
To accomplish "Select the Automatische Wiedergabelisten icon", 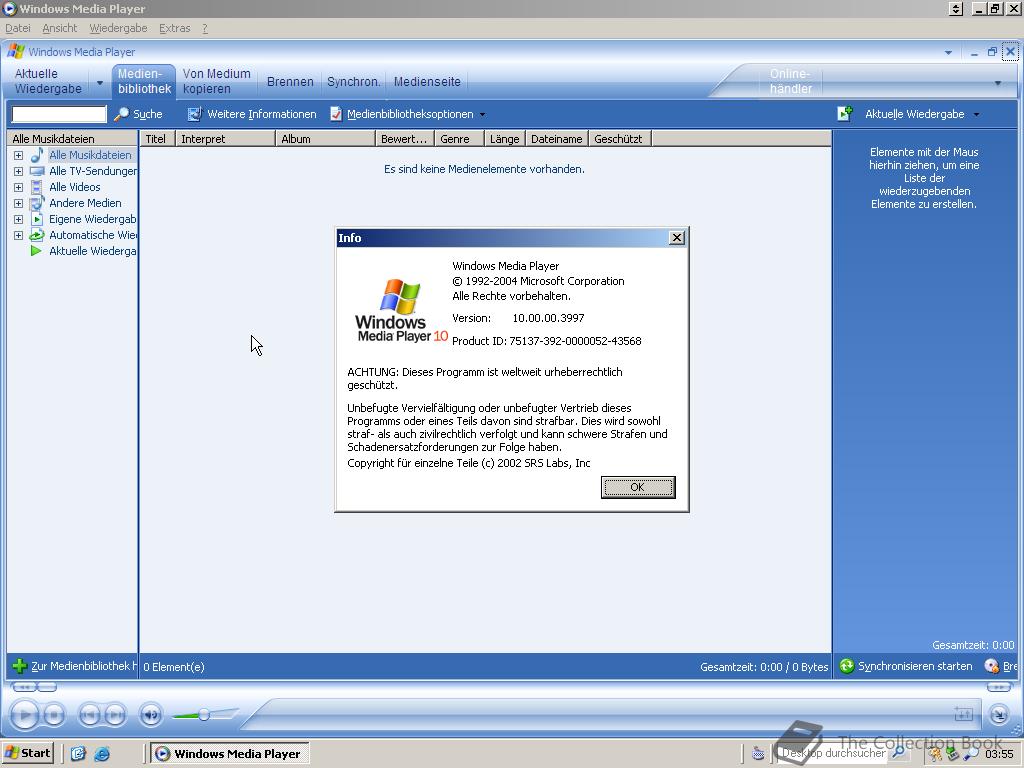I will [x=37, y=235].
